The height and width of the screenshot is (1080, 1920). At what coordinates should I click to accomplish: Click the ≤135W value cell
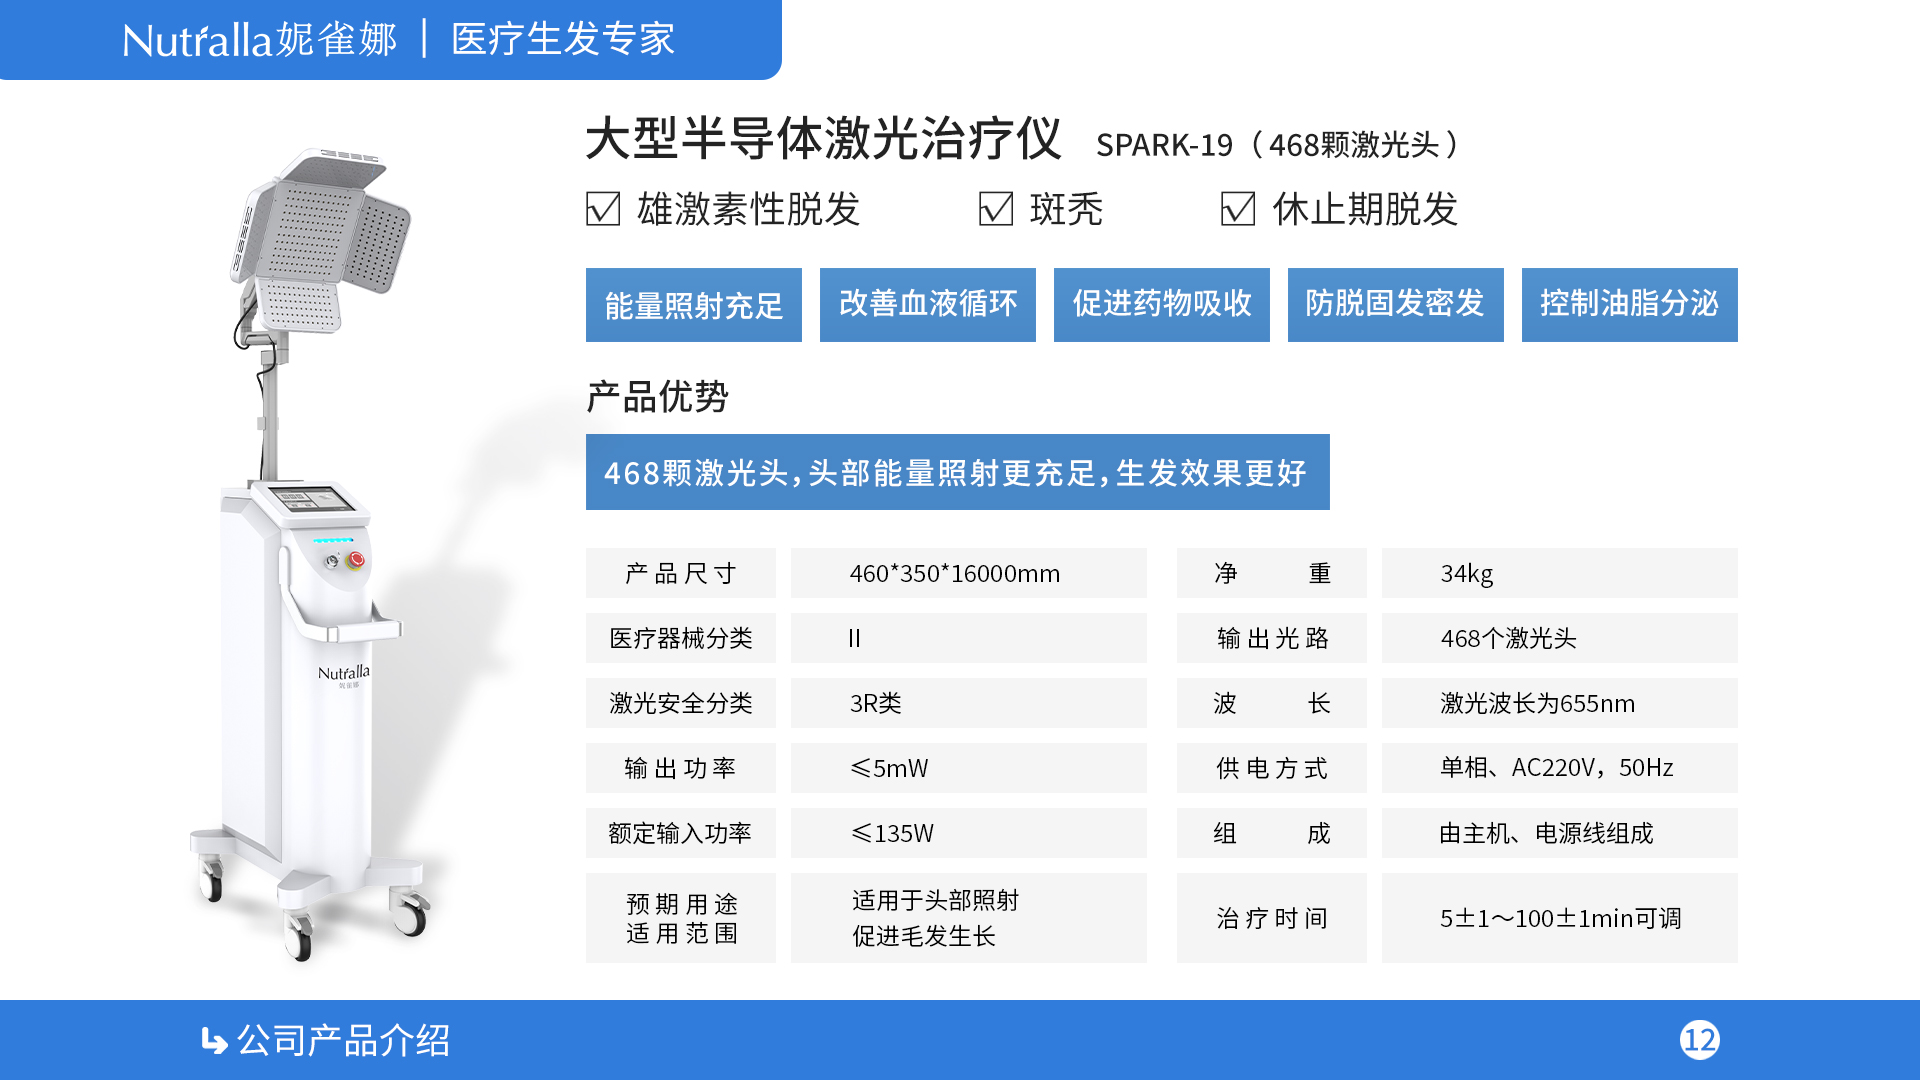(969, 833)
